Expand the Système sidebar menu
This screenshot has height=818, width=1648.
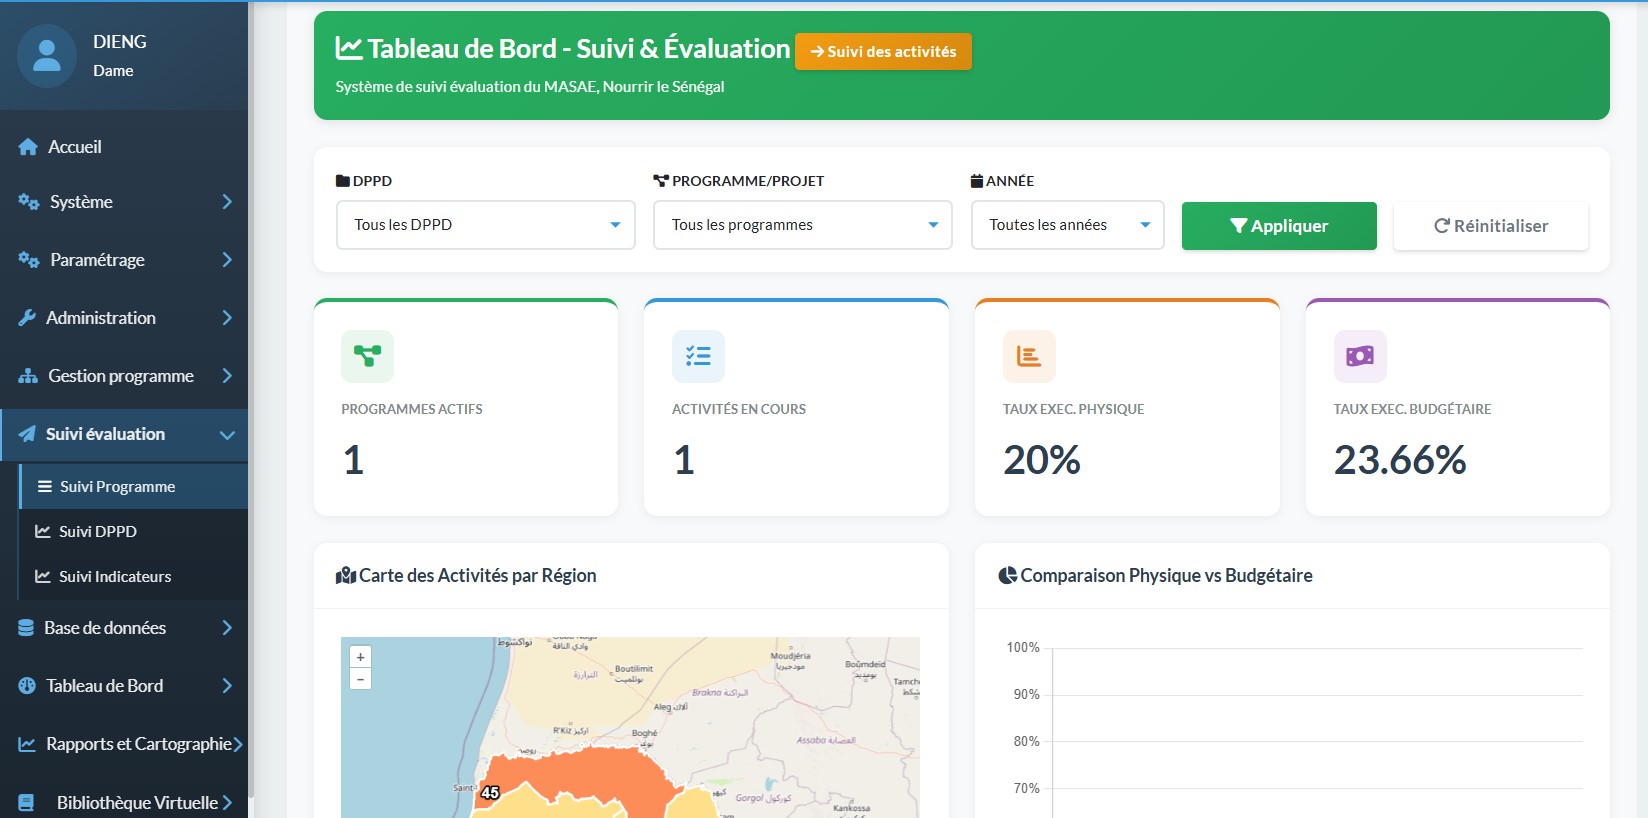point(124,202)
